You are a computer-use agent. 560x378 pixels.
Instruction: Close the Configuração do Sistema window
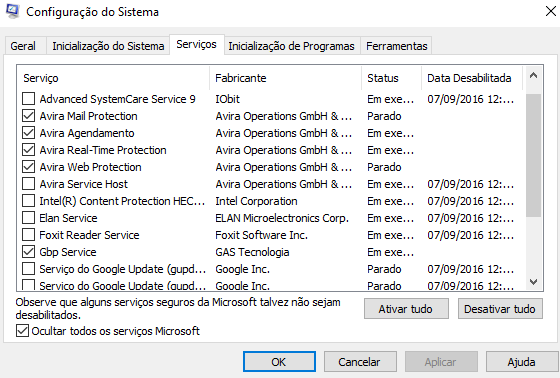tap(550, 11)
